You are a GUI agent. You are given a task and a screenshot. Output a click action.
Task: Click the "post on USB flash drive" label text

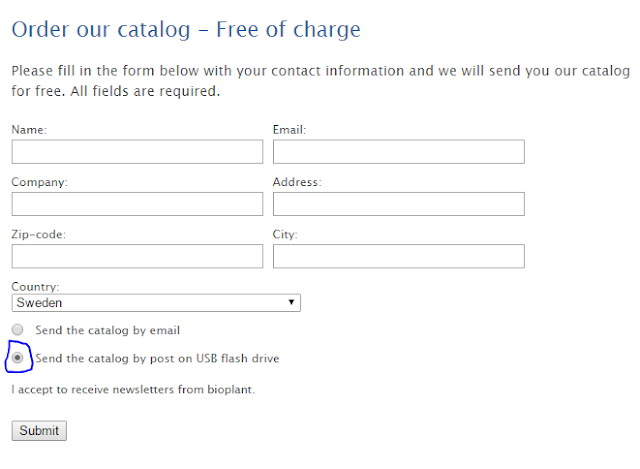point(215,358)
